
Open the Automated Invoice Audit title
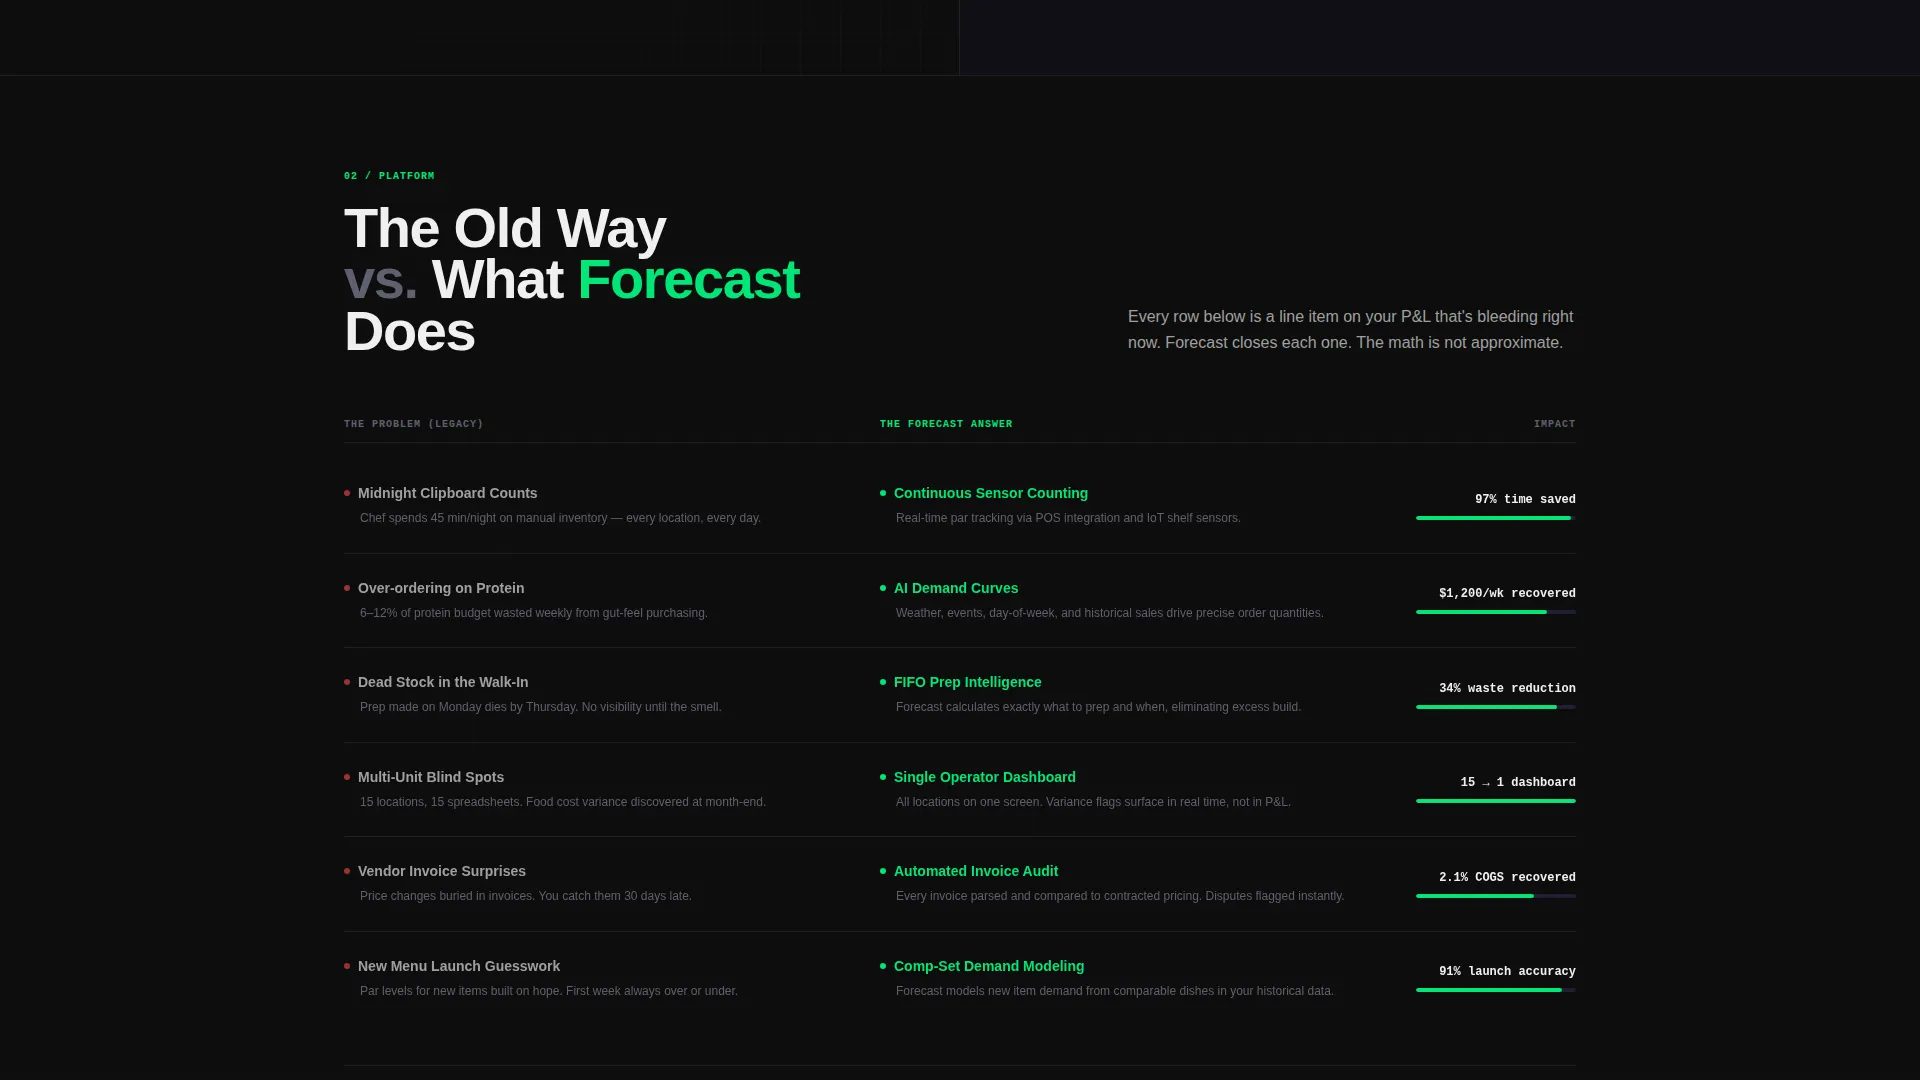976,871
